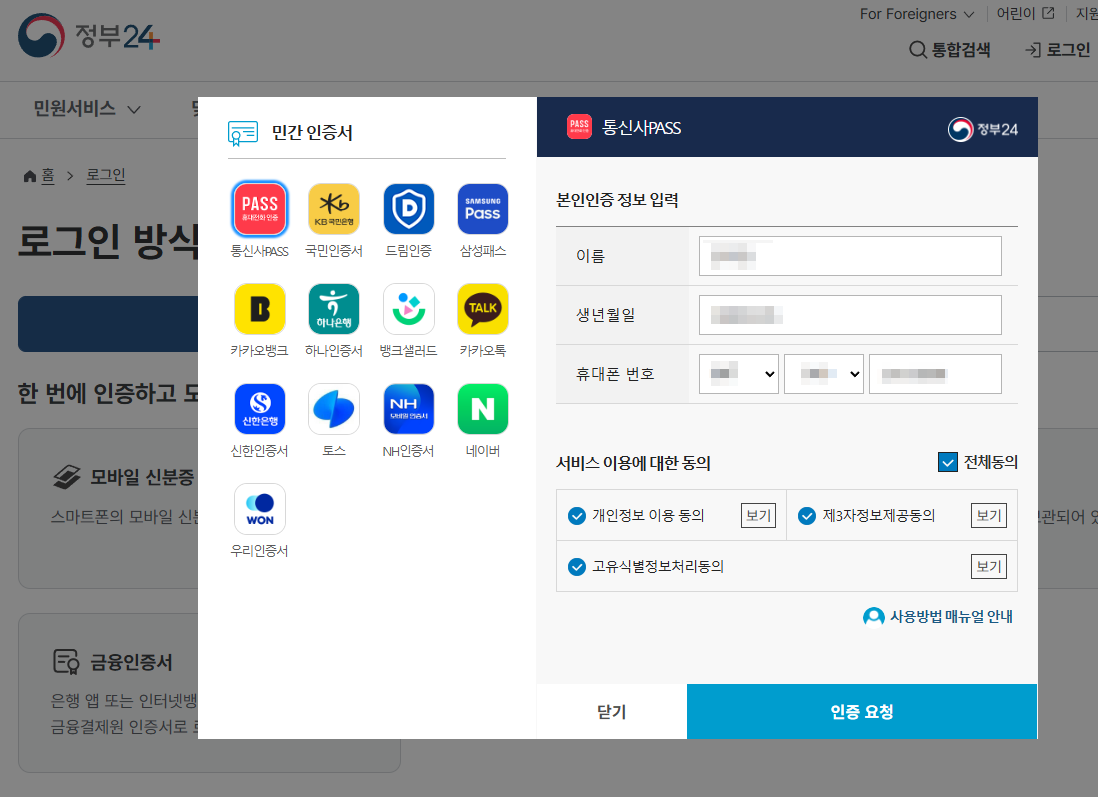Select the 통신사PASS certificate icon
The height and width of the screenshot is (797, 1098).
coord(260,209)
